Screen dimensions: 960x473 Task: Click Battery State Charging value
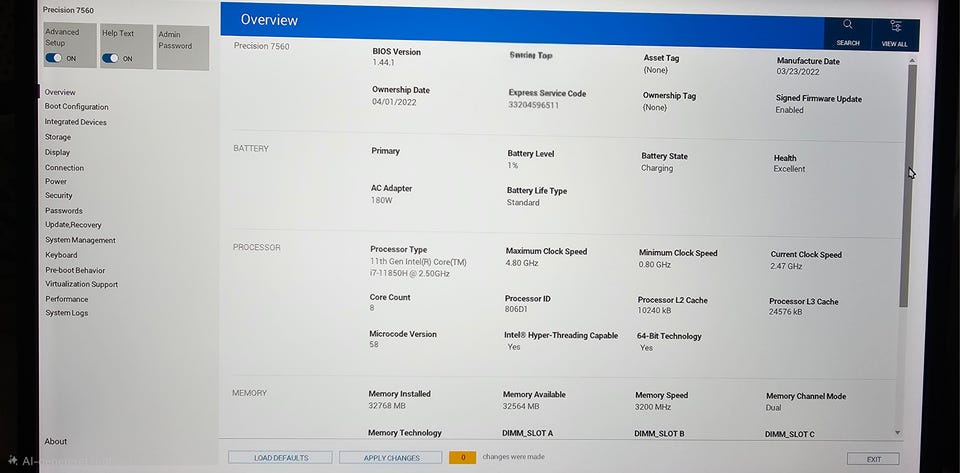(x=657, y=168)
